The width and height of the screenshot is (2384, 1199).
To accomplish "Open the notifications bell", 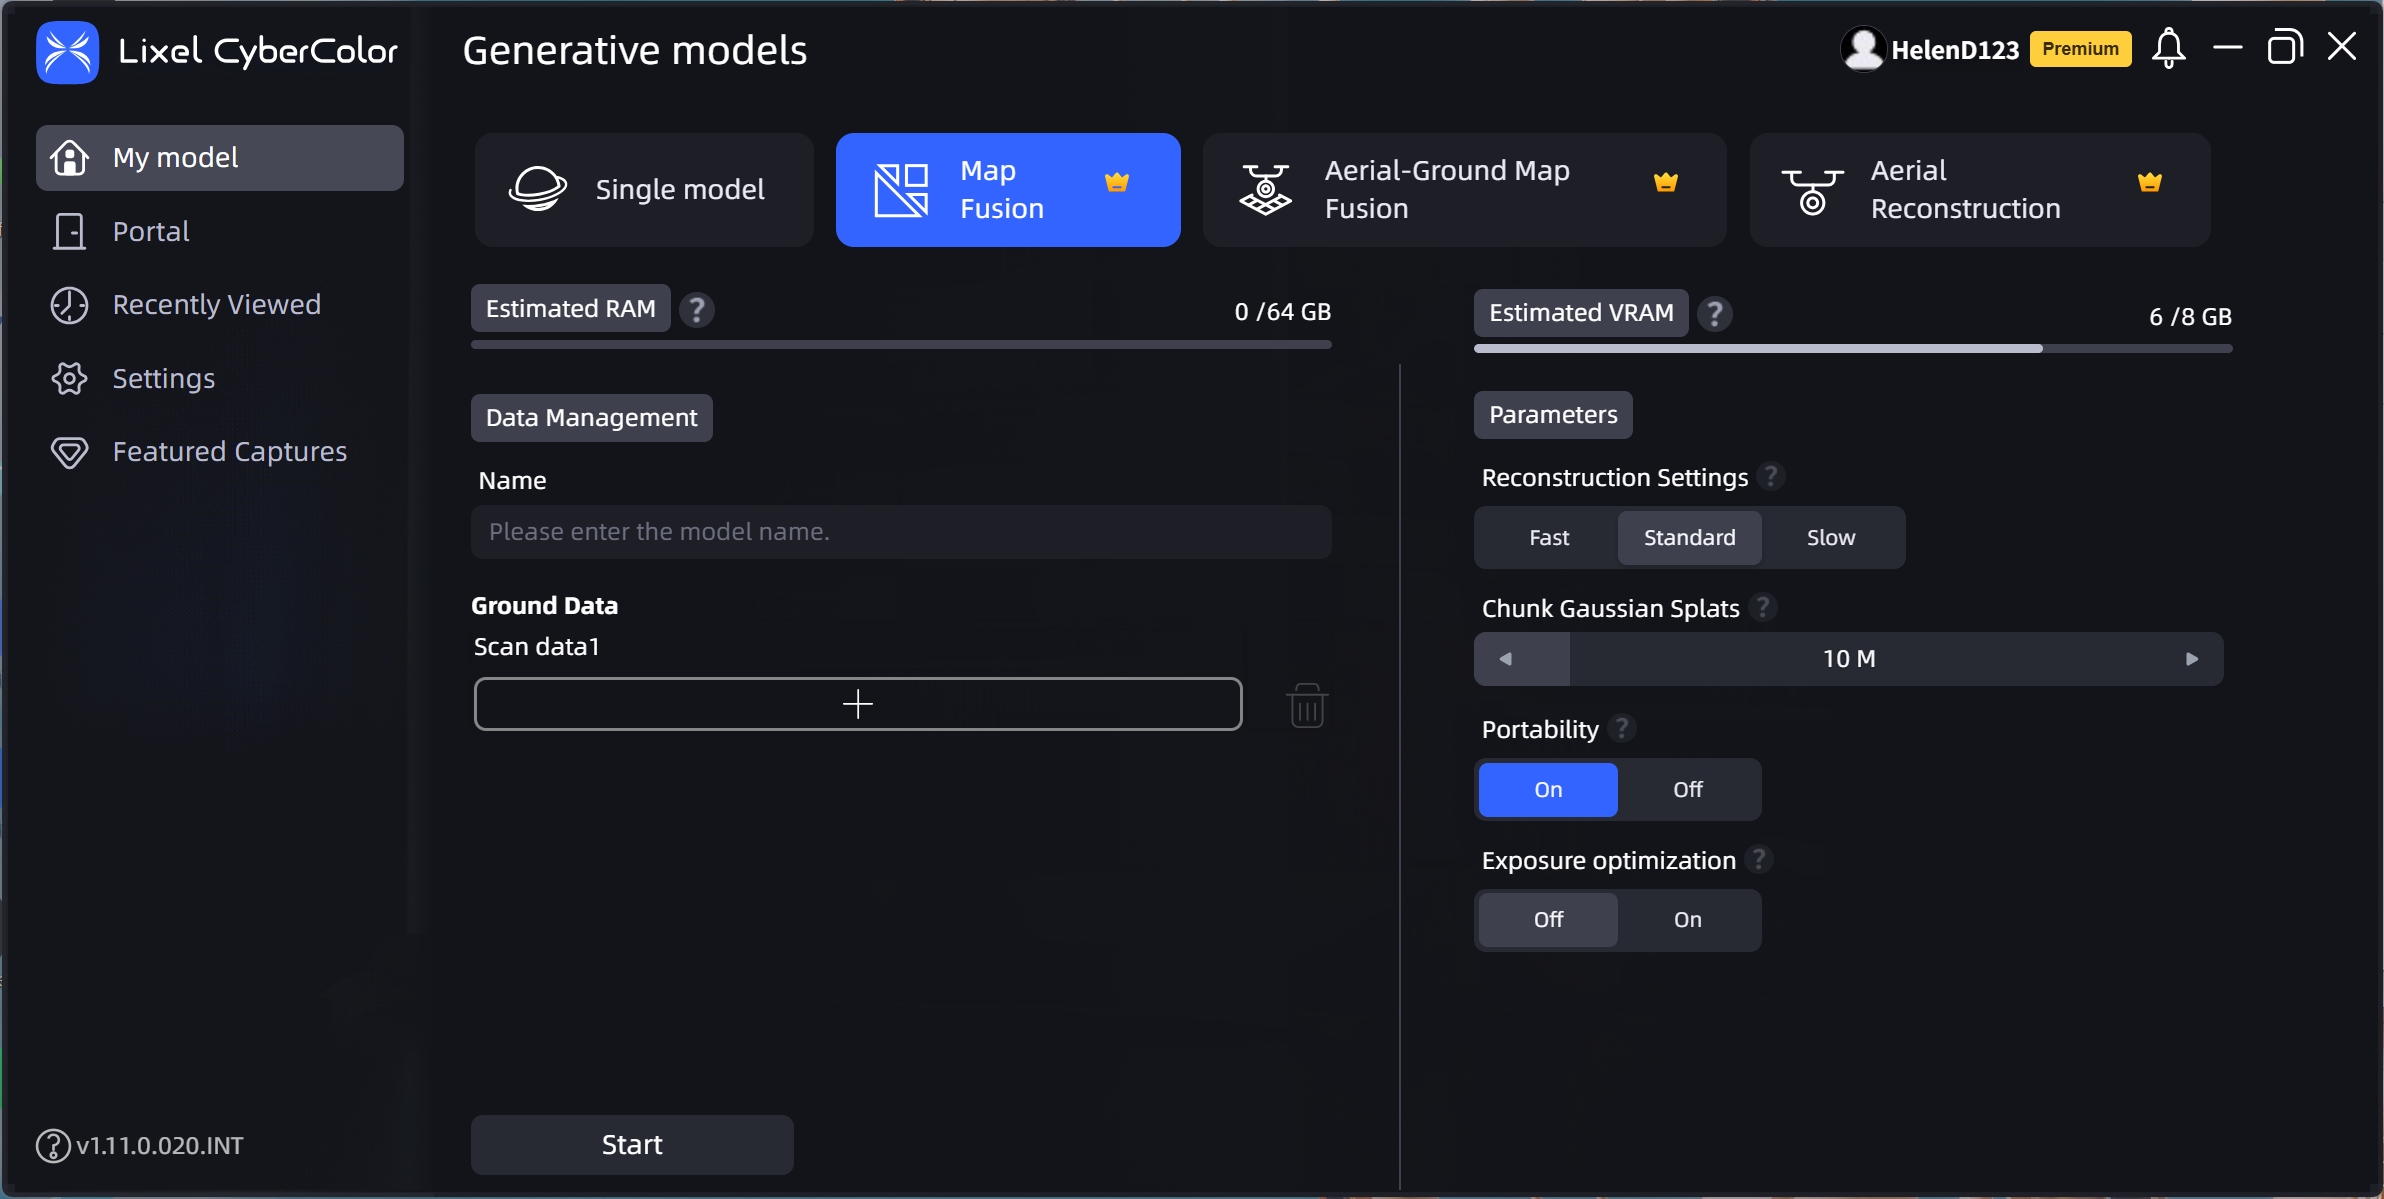I will tap(2169, 48).
